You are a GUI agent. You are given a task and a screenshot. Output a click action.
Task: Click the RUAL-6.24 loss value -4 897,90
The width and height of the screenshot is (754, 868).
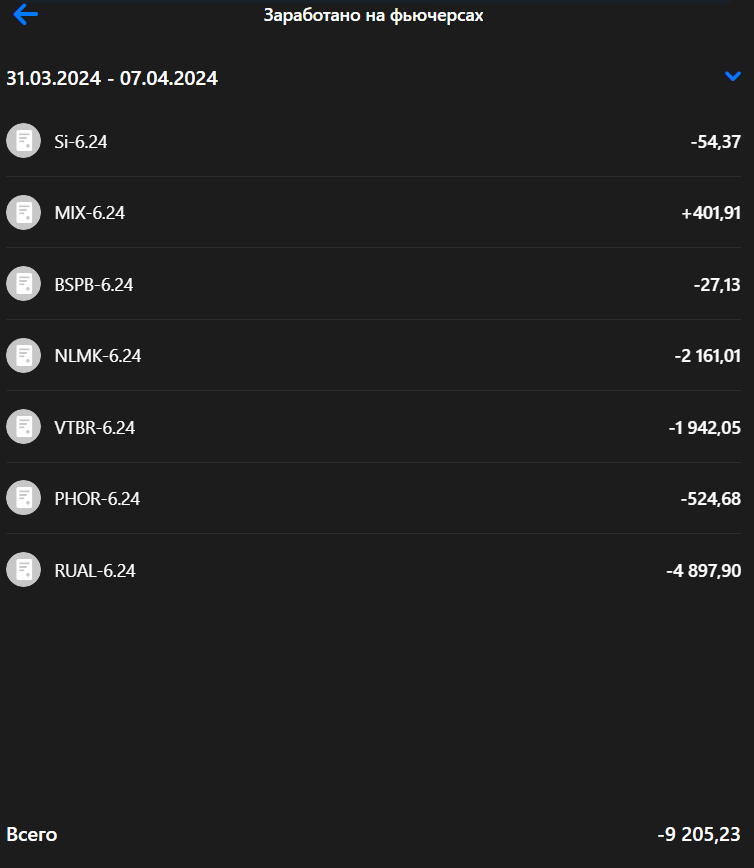click(x=703, y=571)
